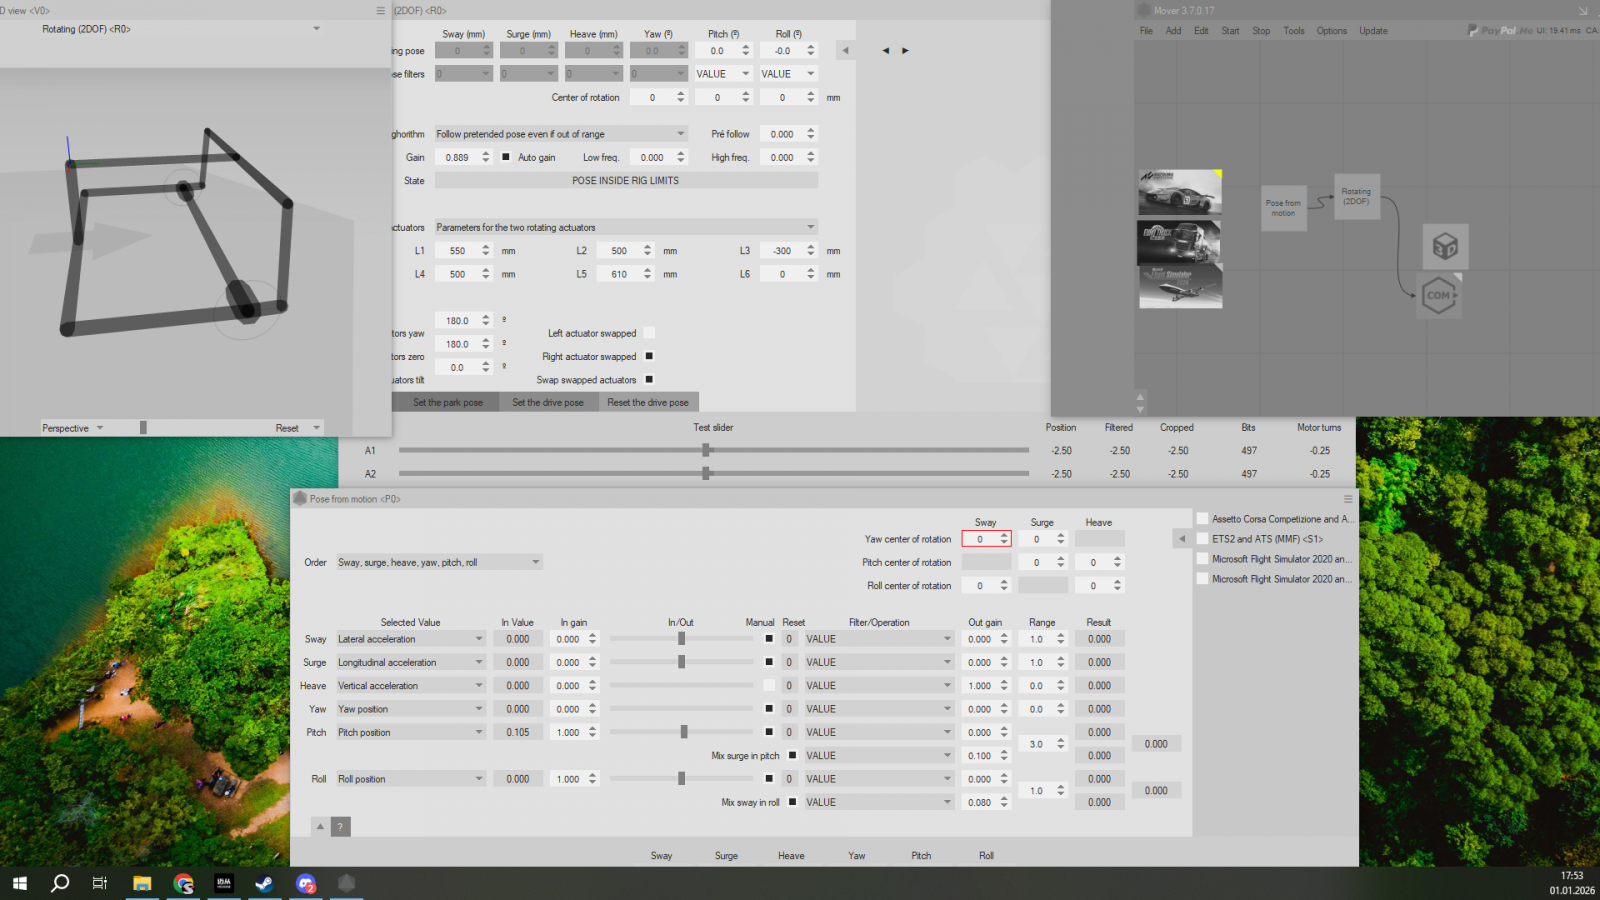Click the left arrow beside the game list
This screenshot has width=1600, height=900.
(1181, 539)
